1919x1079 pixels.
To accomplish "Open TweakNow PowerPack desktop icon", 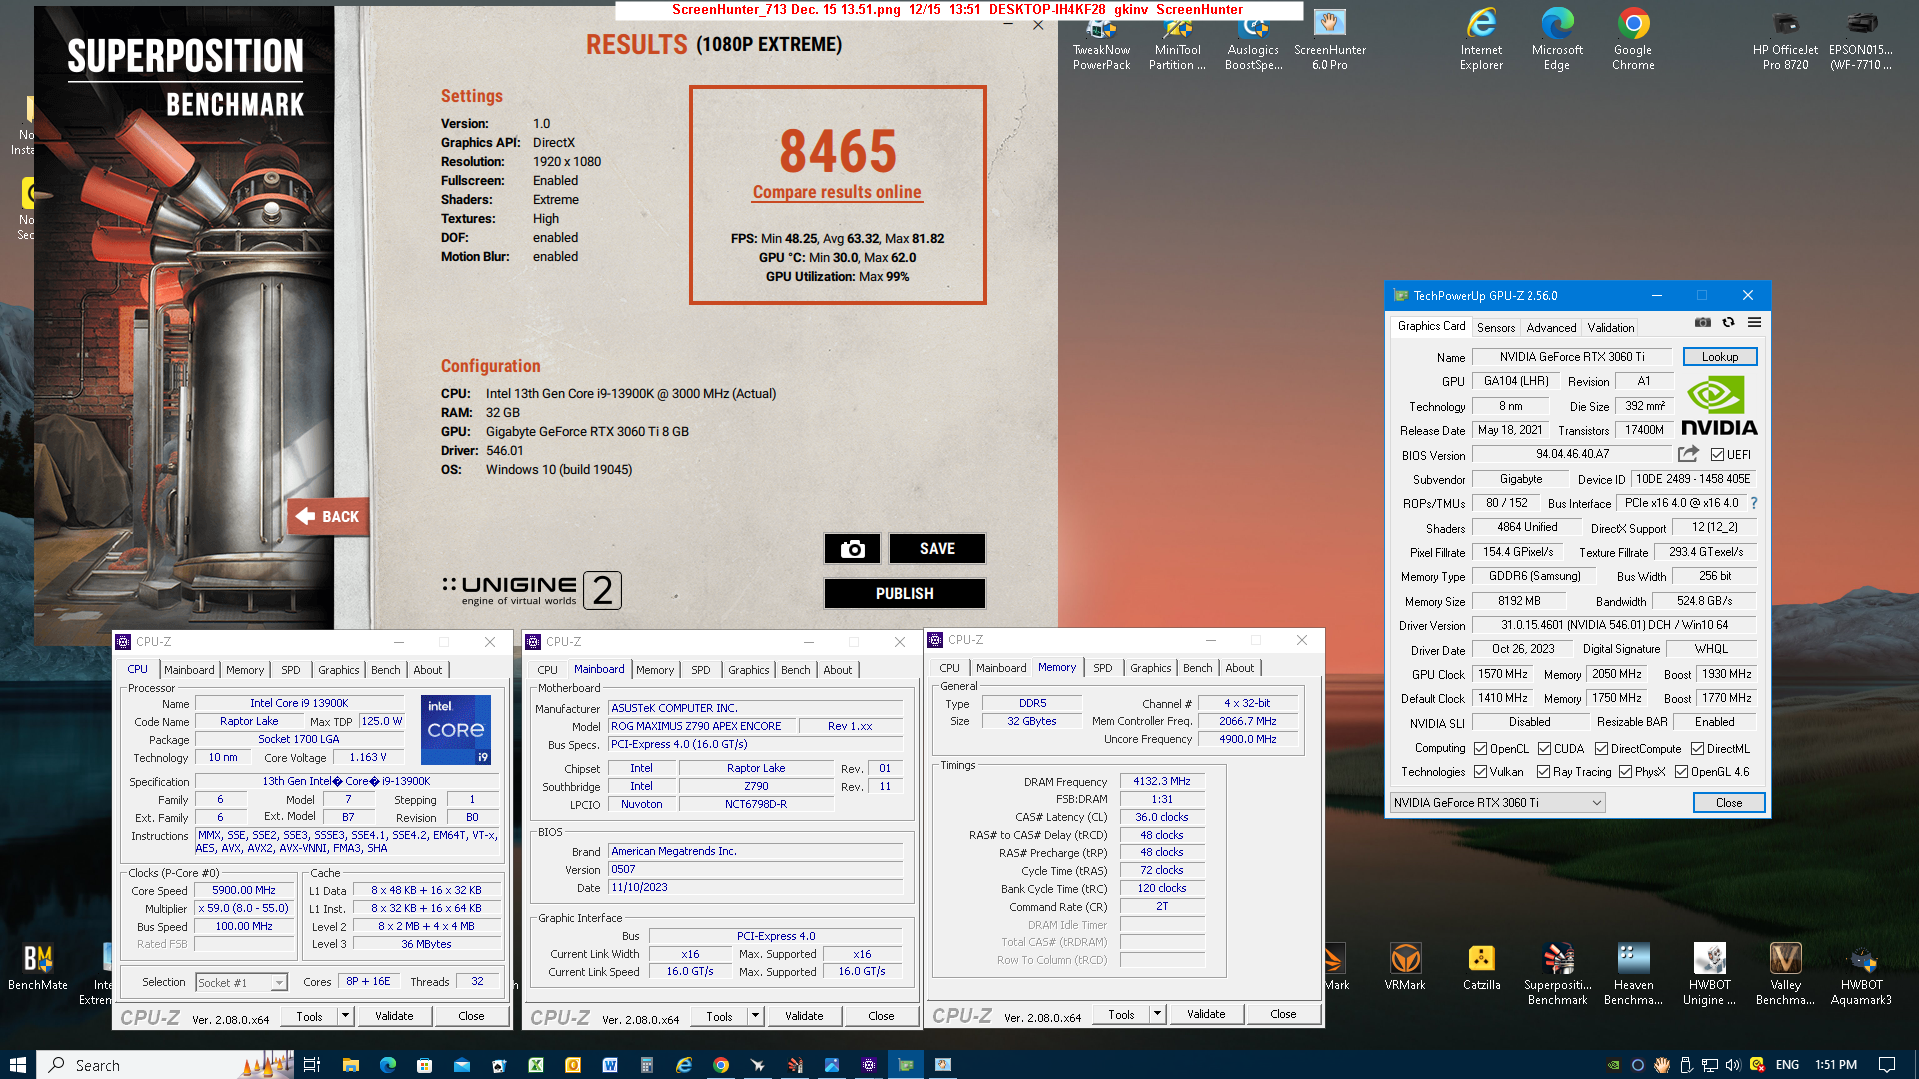I will pyautogui.click(x=1101, y=40).
